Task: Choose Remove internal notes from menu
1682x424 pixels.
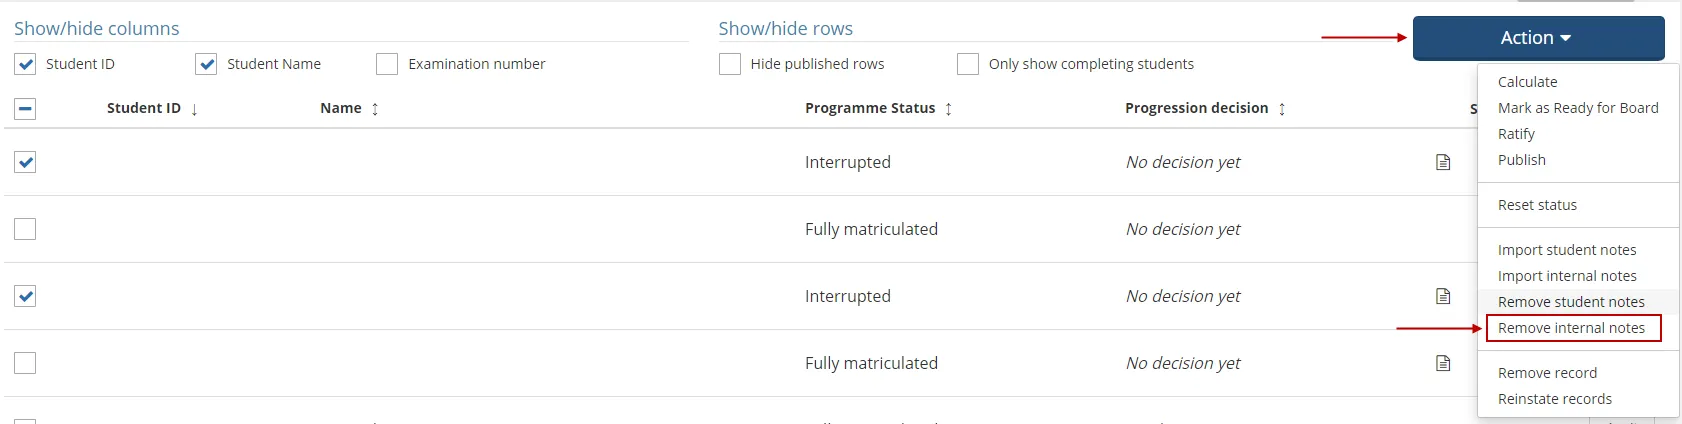Action: pos(1571,328)
